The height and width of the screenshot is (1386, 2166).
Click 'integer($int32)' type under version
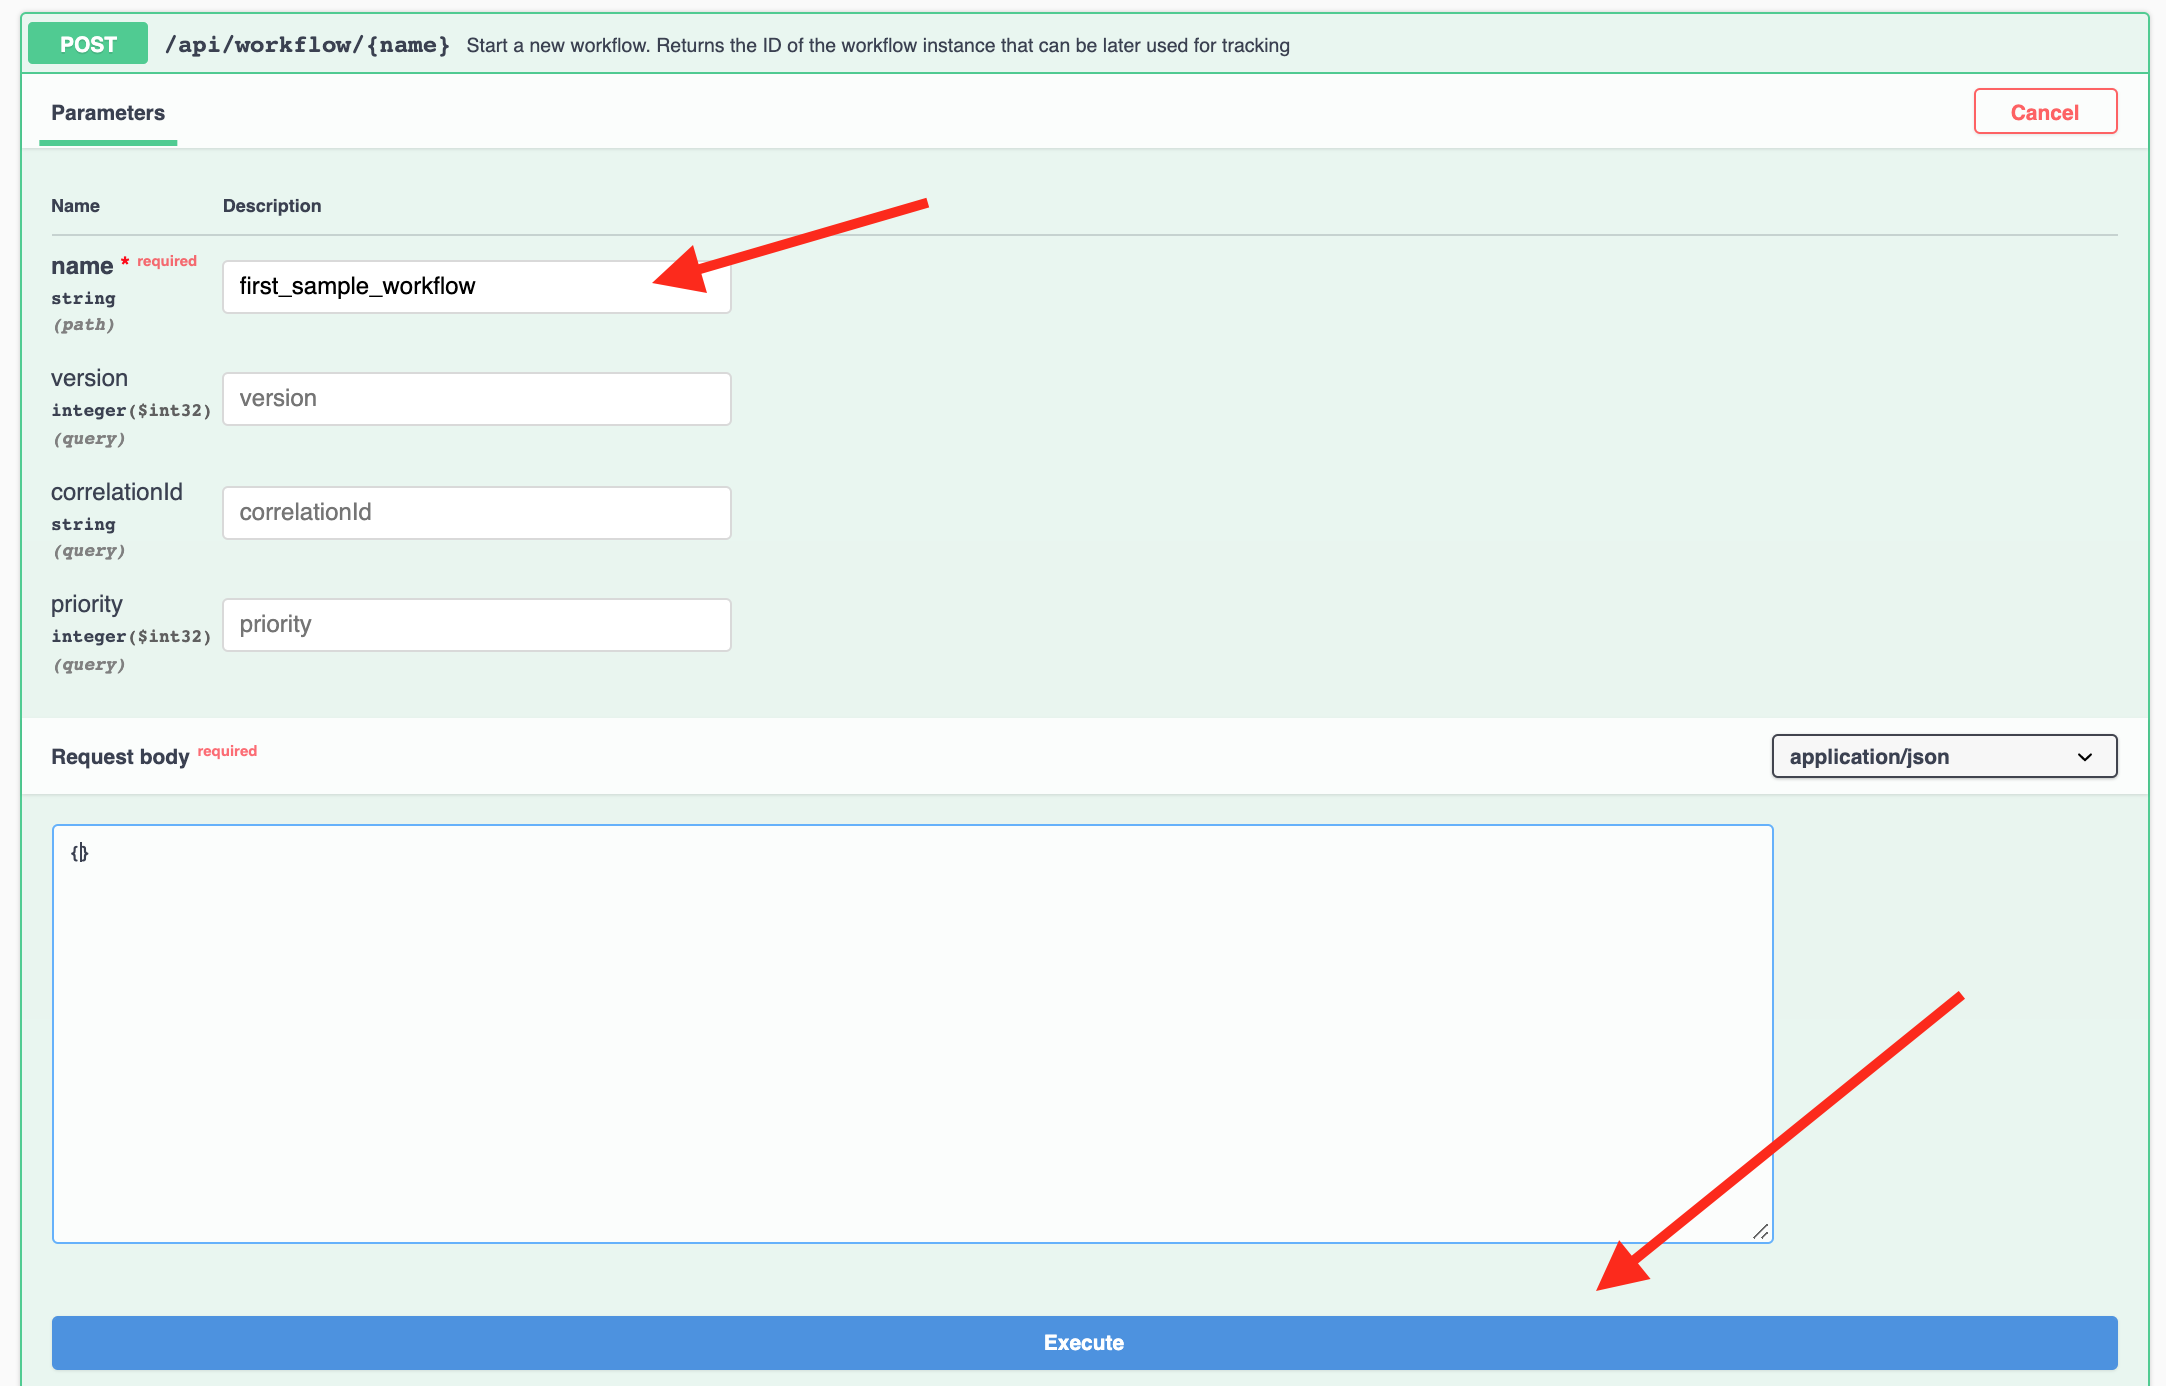coord(131,410)
